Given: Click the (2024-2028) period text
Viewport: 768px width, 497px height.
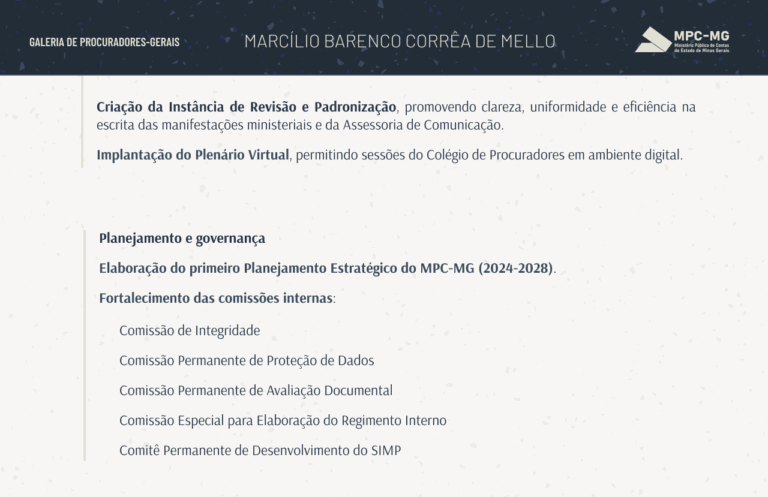Looking at the screenshot, I should coord(516,269).
